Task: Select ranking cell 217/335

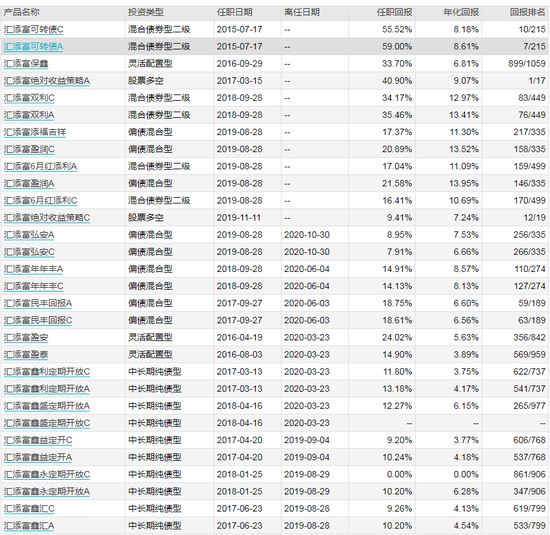Action: 530,132
